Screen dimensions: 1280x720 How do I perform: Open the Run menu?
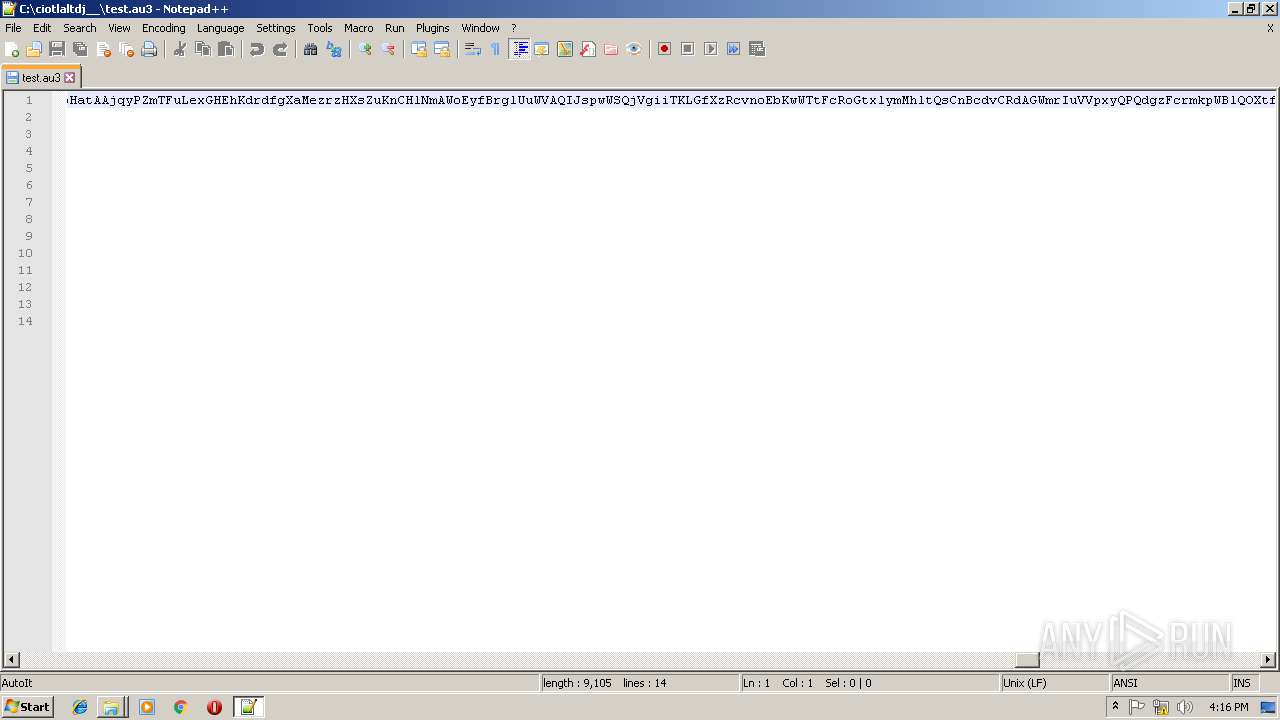click(395, 28)
